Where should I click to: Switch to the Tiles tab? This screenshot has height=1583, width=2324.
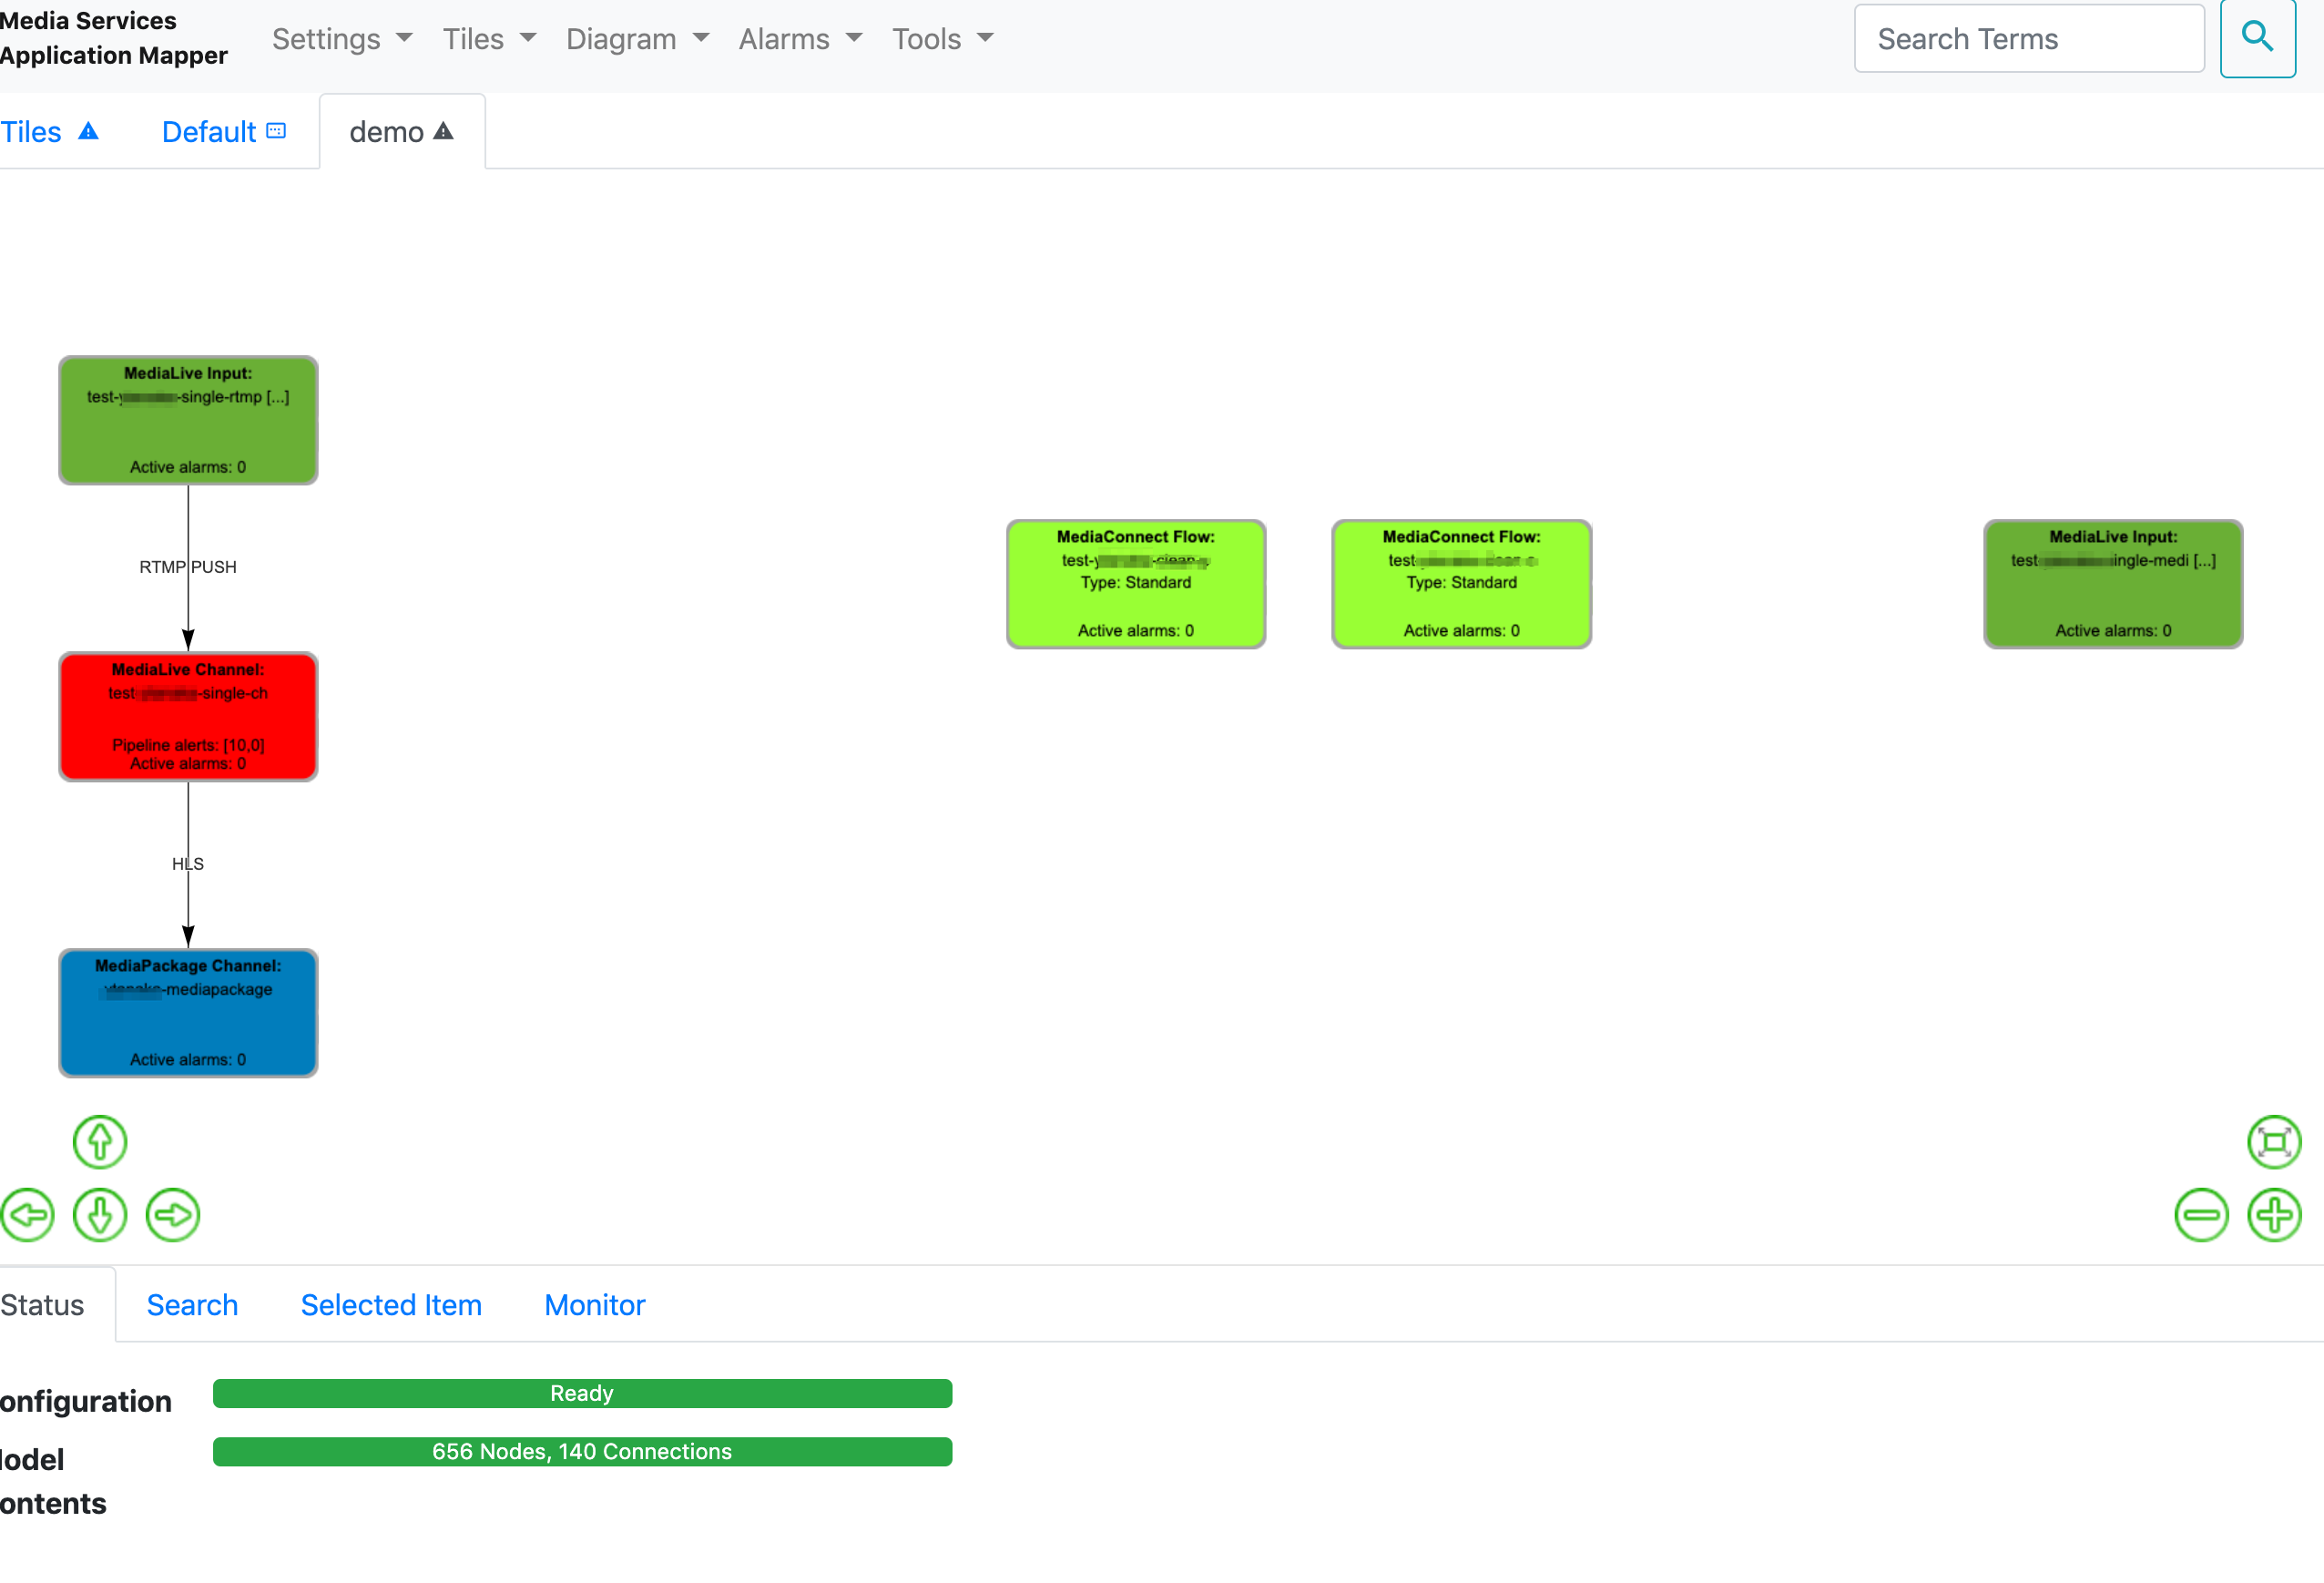pos(50,131)
